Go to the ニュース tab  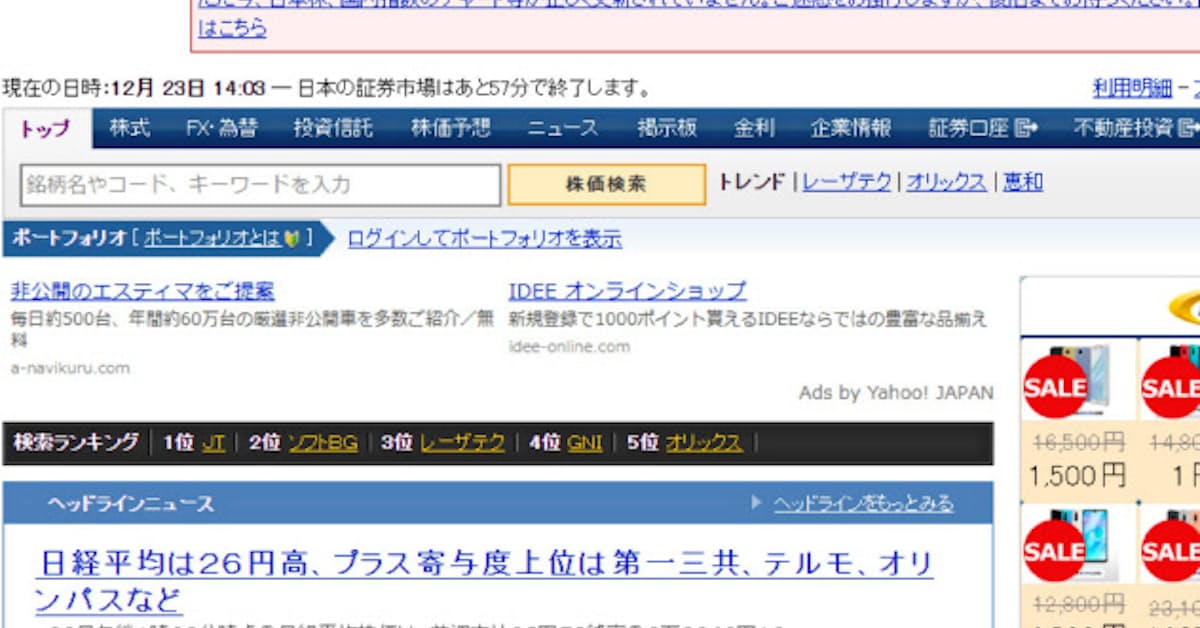(x=563, y=128)
